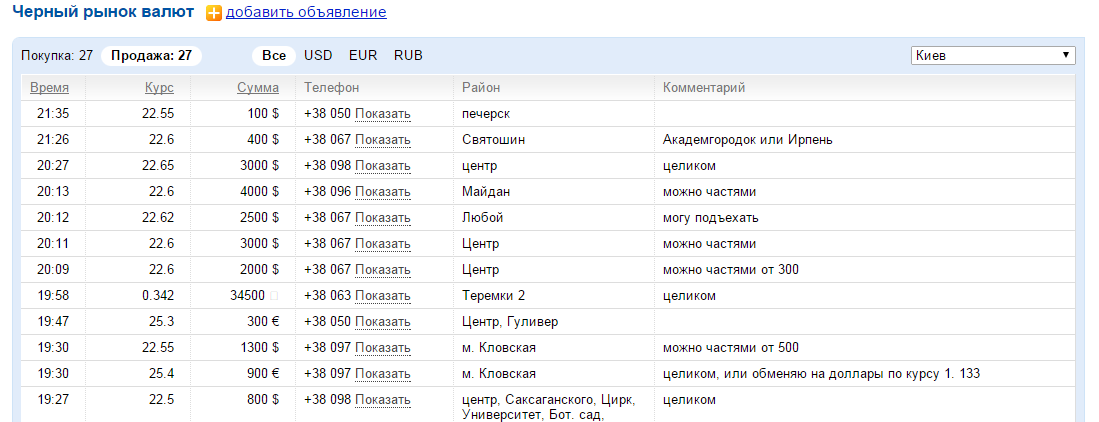1099x422 pixels.
Task: Reveal phone for the Майдан 4000 $ listing
Action: pos(383,192)
